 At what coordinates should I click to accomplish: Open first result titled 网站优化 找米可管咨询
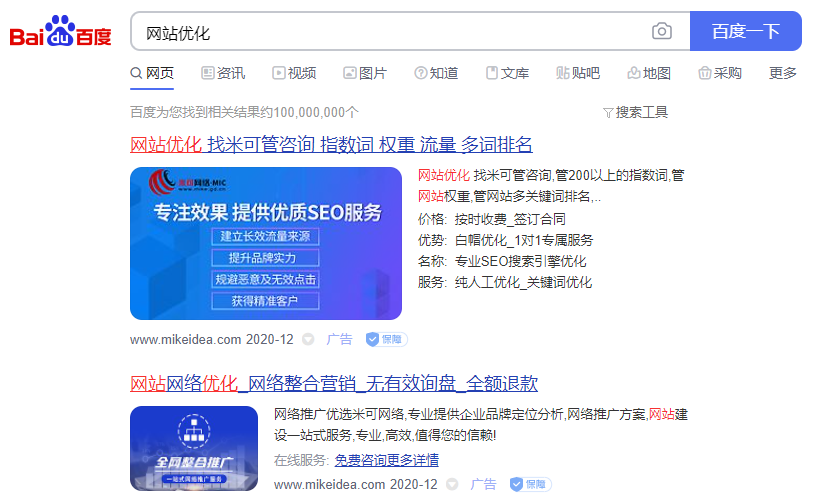331,144
